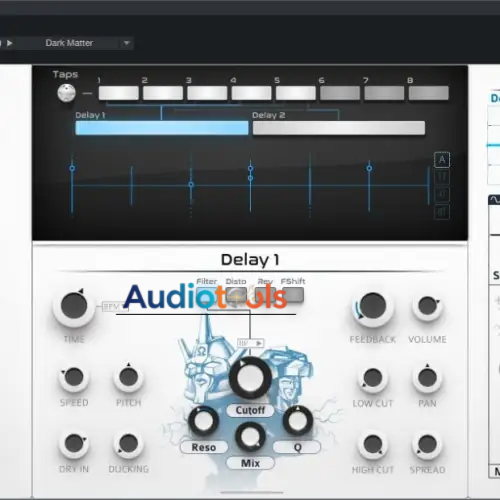Click the Taps label text
The height and width of the screenshot is (500, 500).
(x=65, y=74)
